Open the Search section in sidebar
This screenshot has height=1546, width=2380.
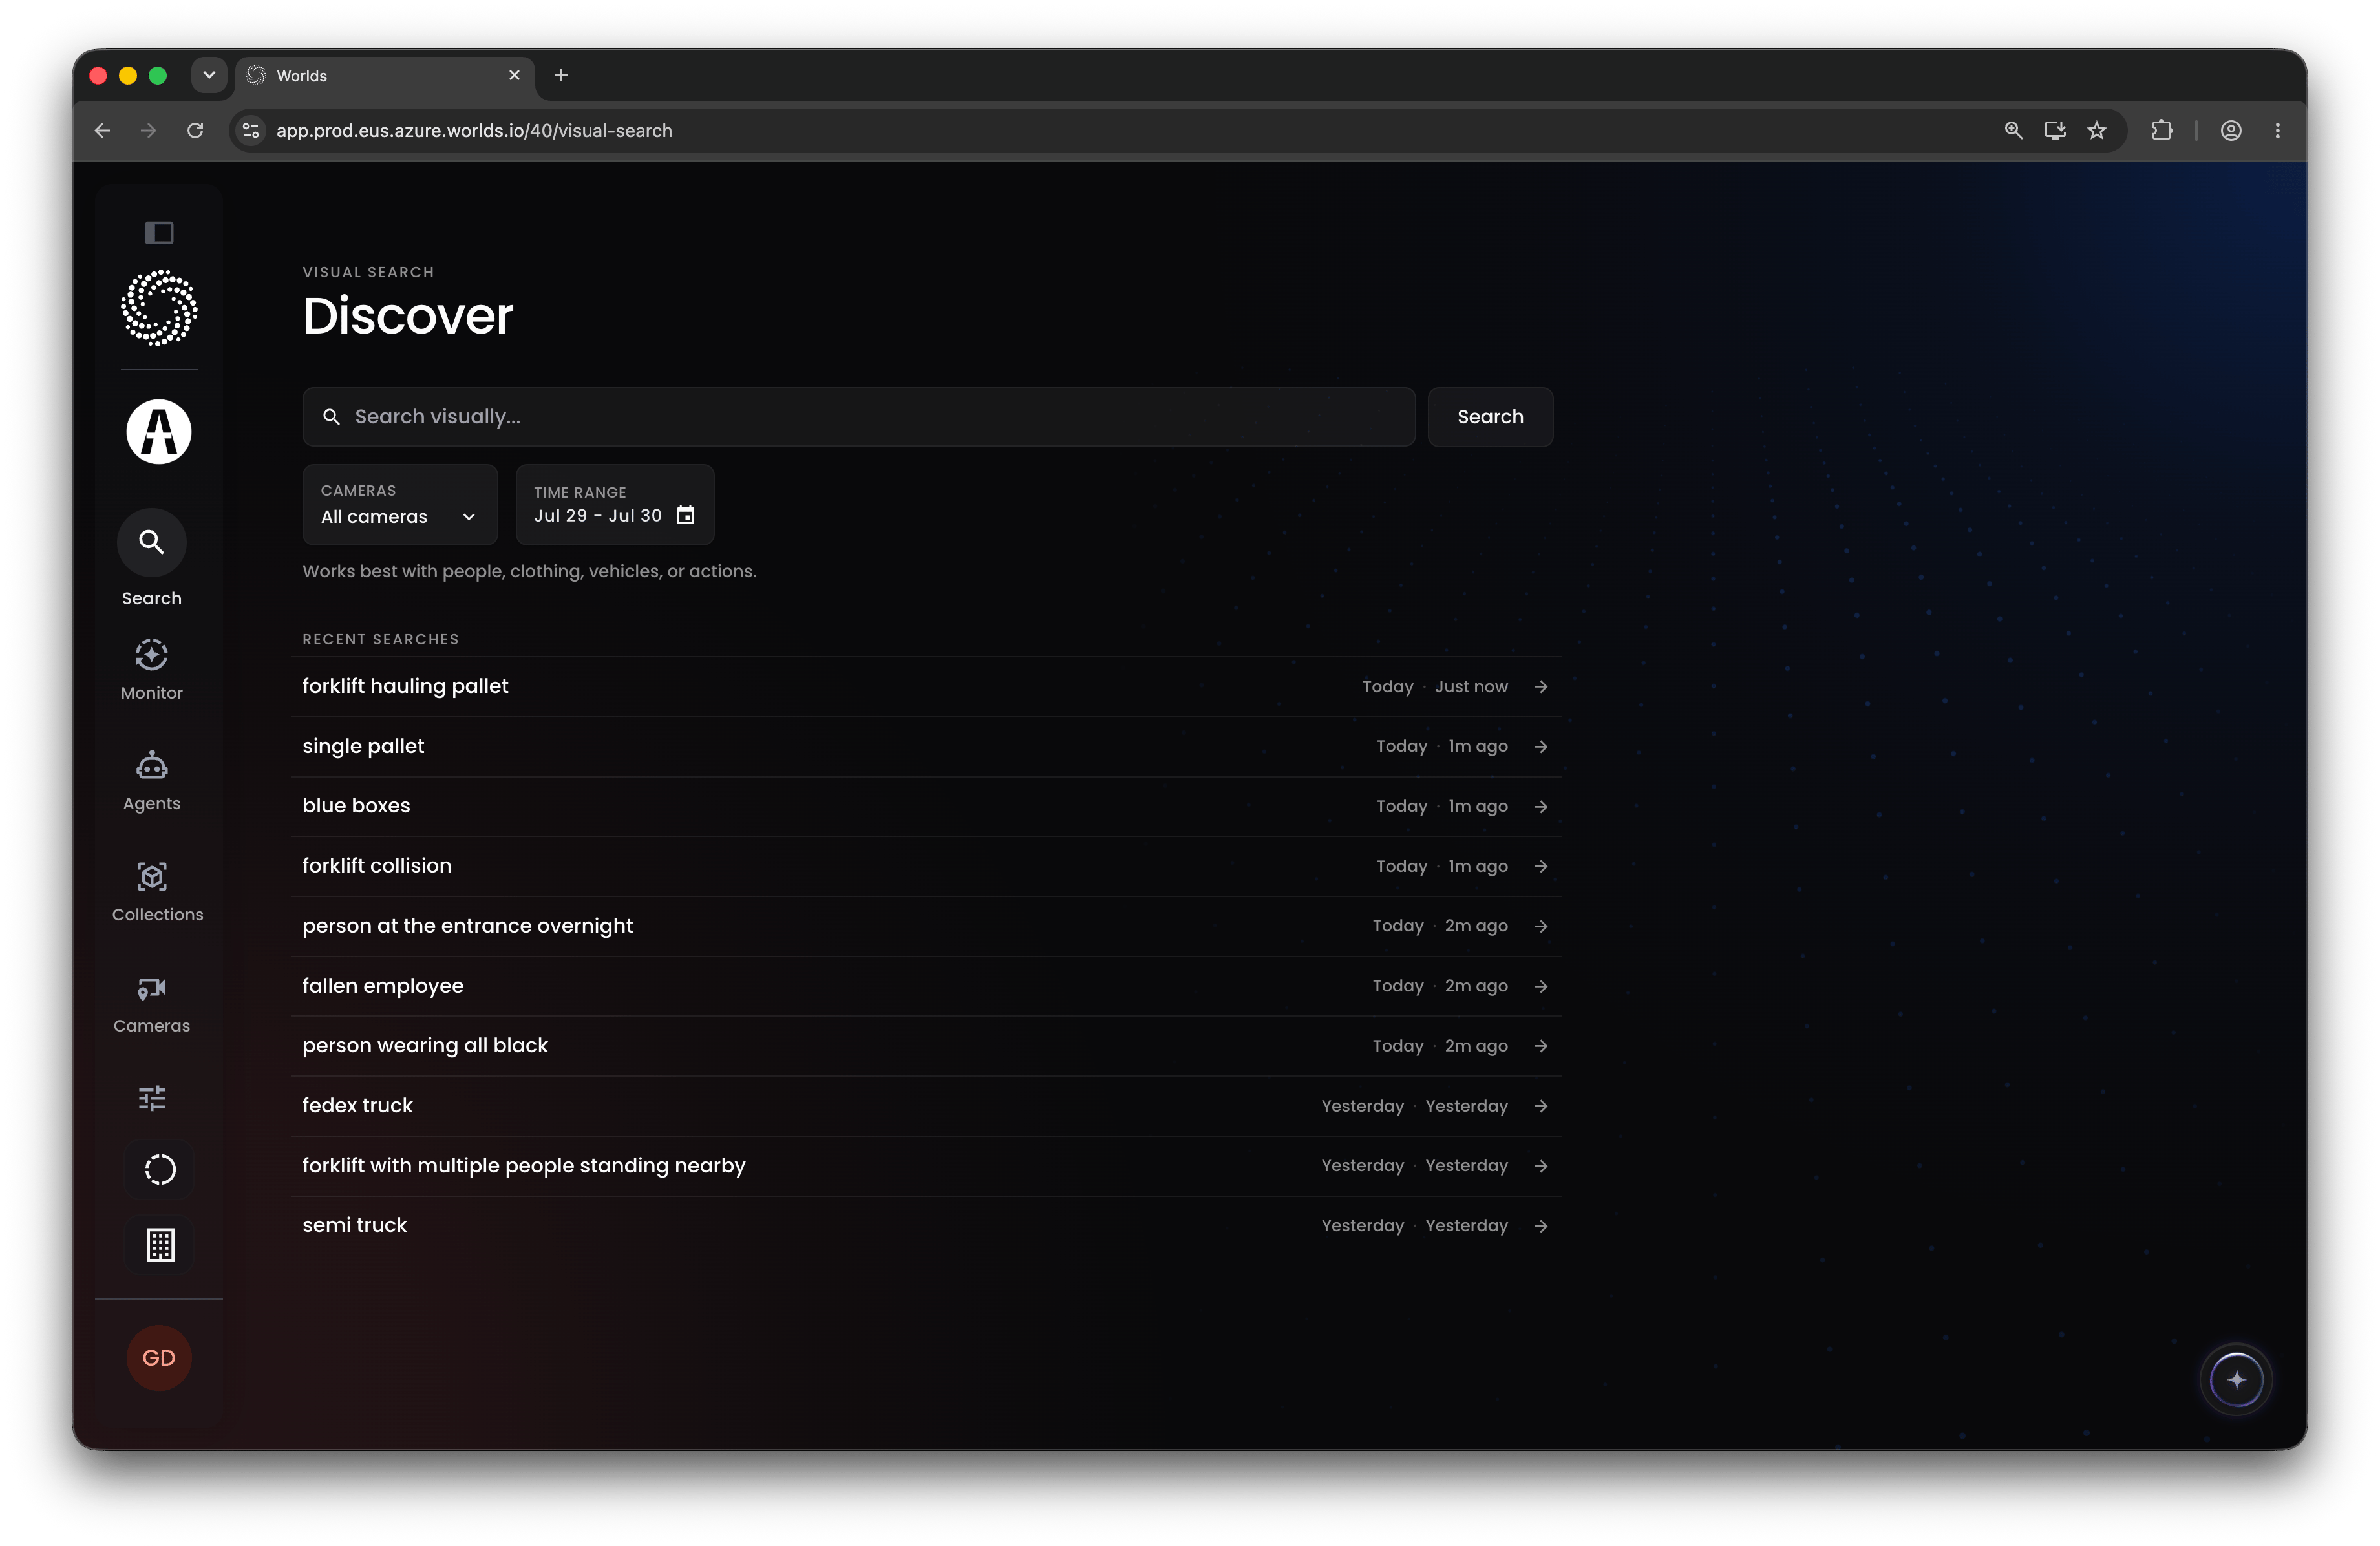pyautogui.click(x=152, y=558)
